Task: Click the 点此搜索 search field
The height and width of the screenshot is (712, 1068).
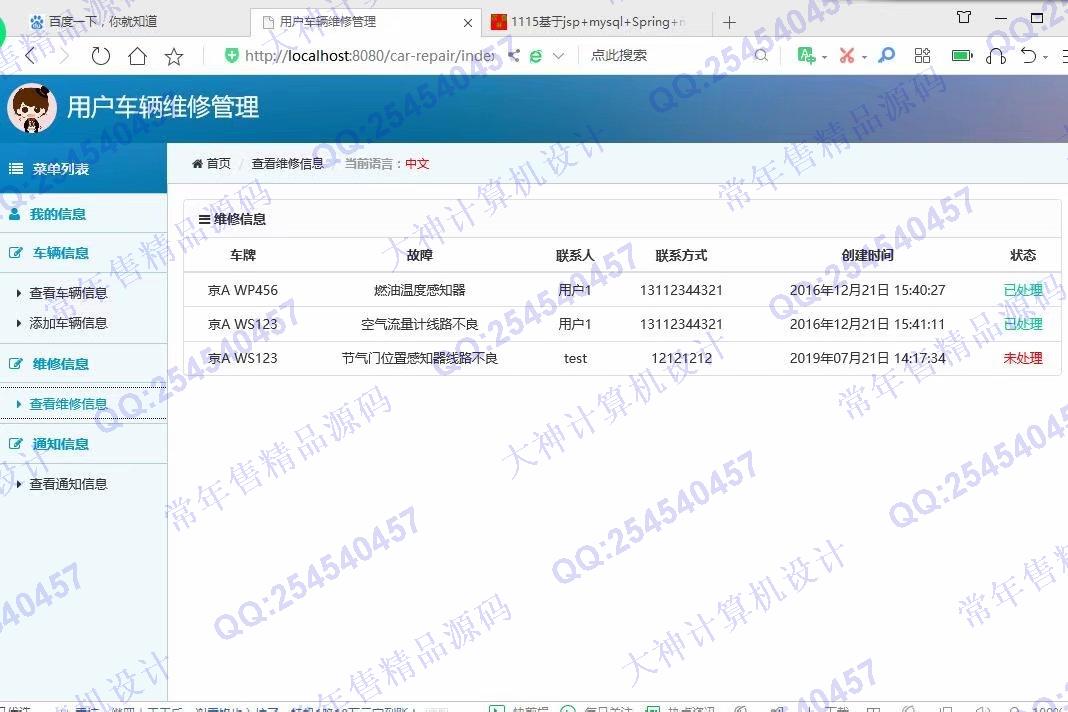Action: [668, 55]
